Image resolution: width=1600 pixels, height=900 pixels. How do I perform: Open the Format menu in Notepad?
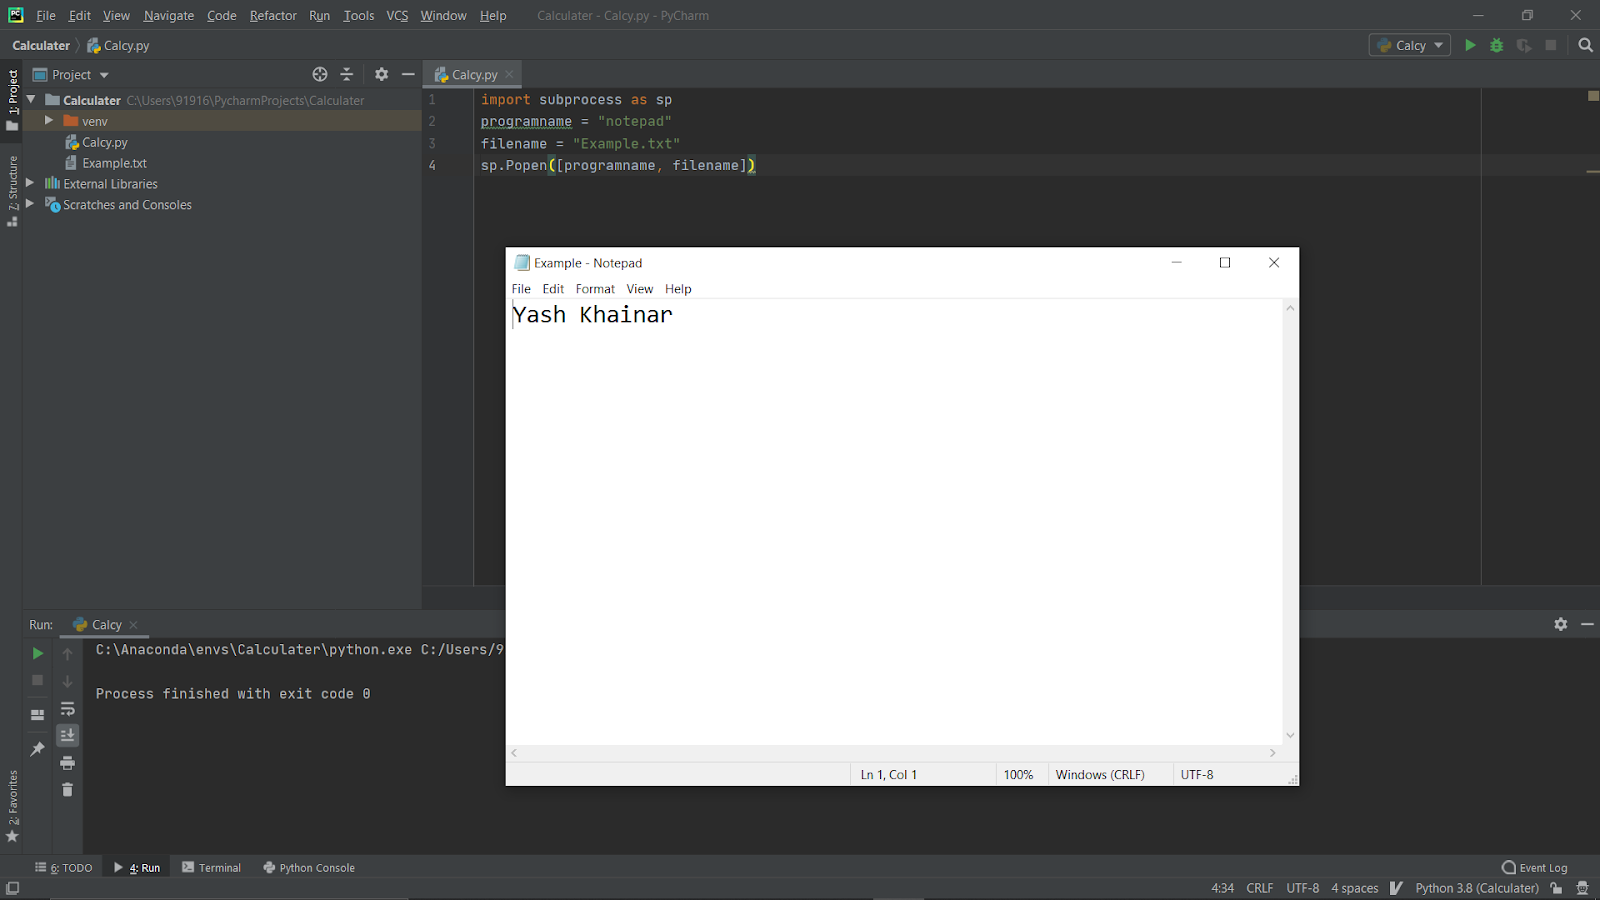(x=594, y=289)
